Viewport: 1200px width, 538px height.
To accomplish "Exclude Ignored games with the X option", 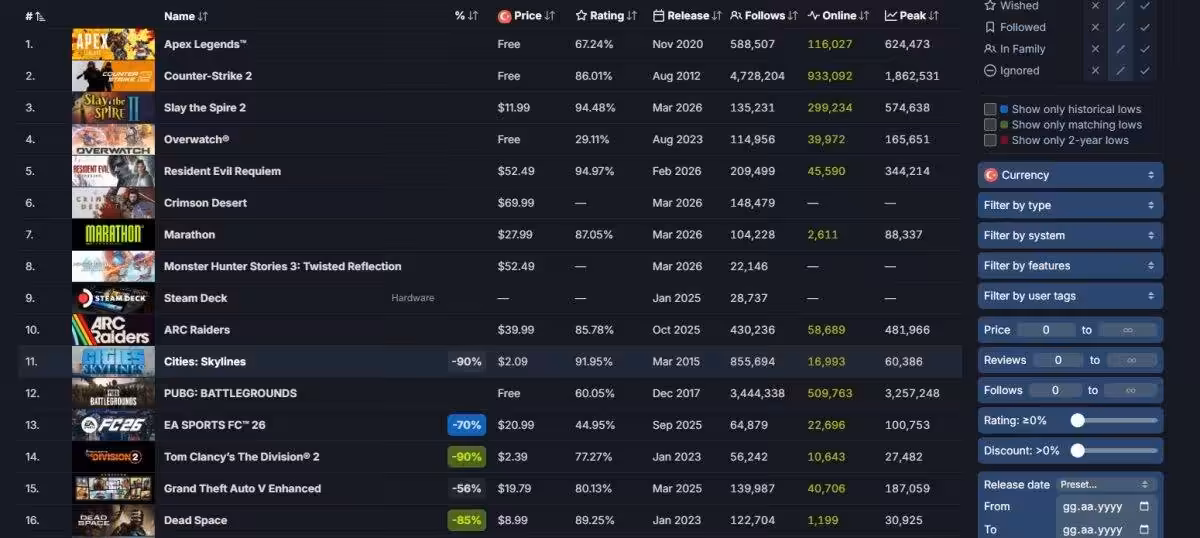I will (1095, 71).
